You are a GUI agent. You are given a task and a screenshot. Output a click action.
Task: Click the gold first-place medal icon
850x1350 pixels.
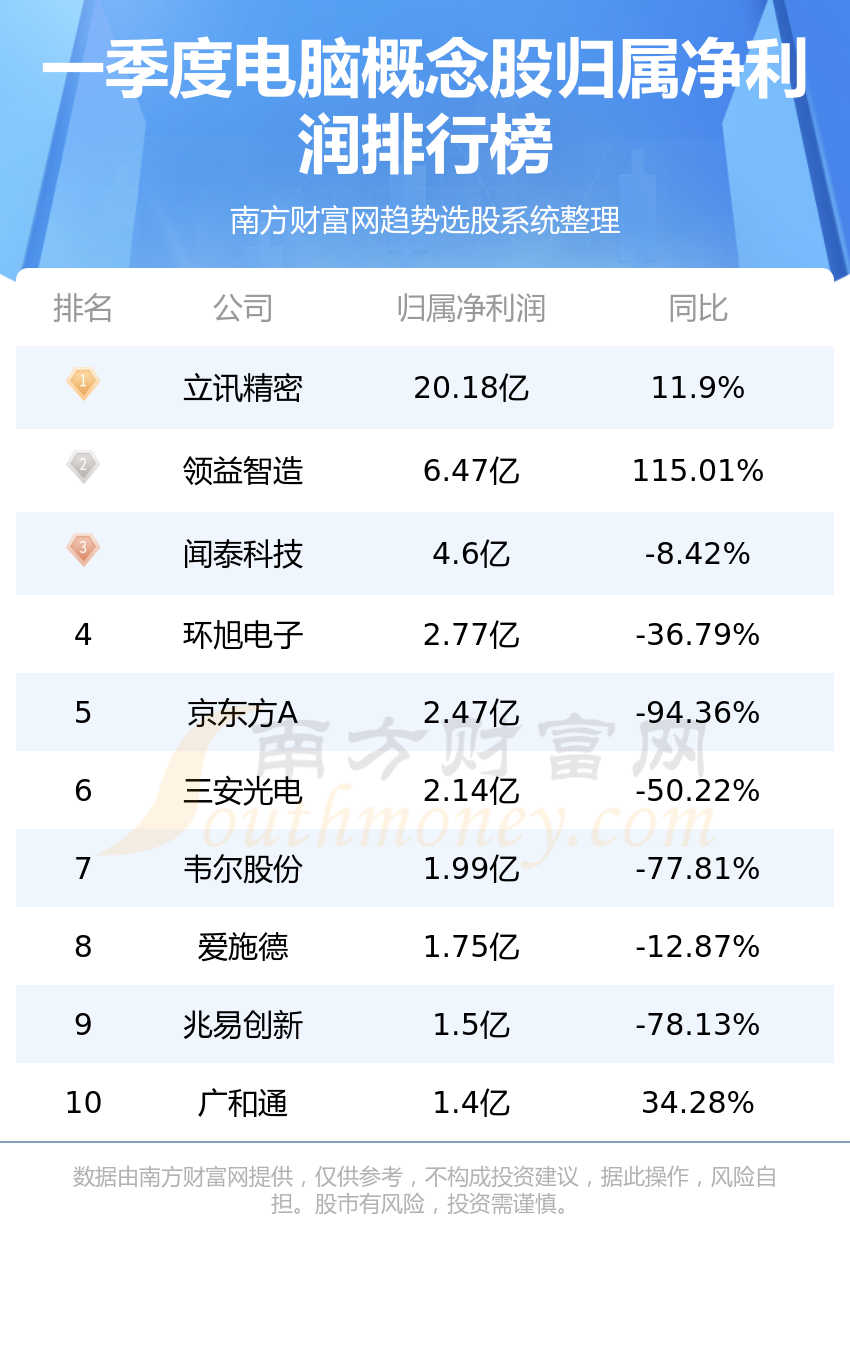(x=83, y=384)
